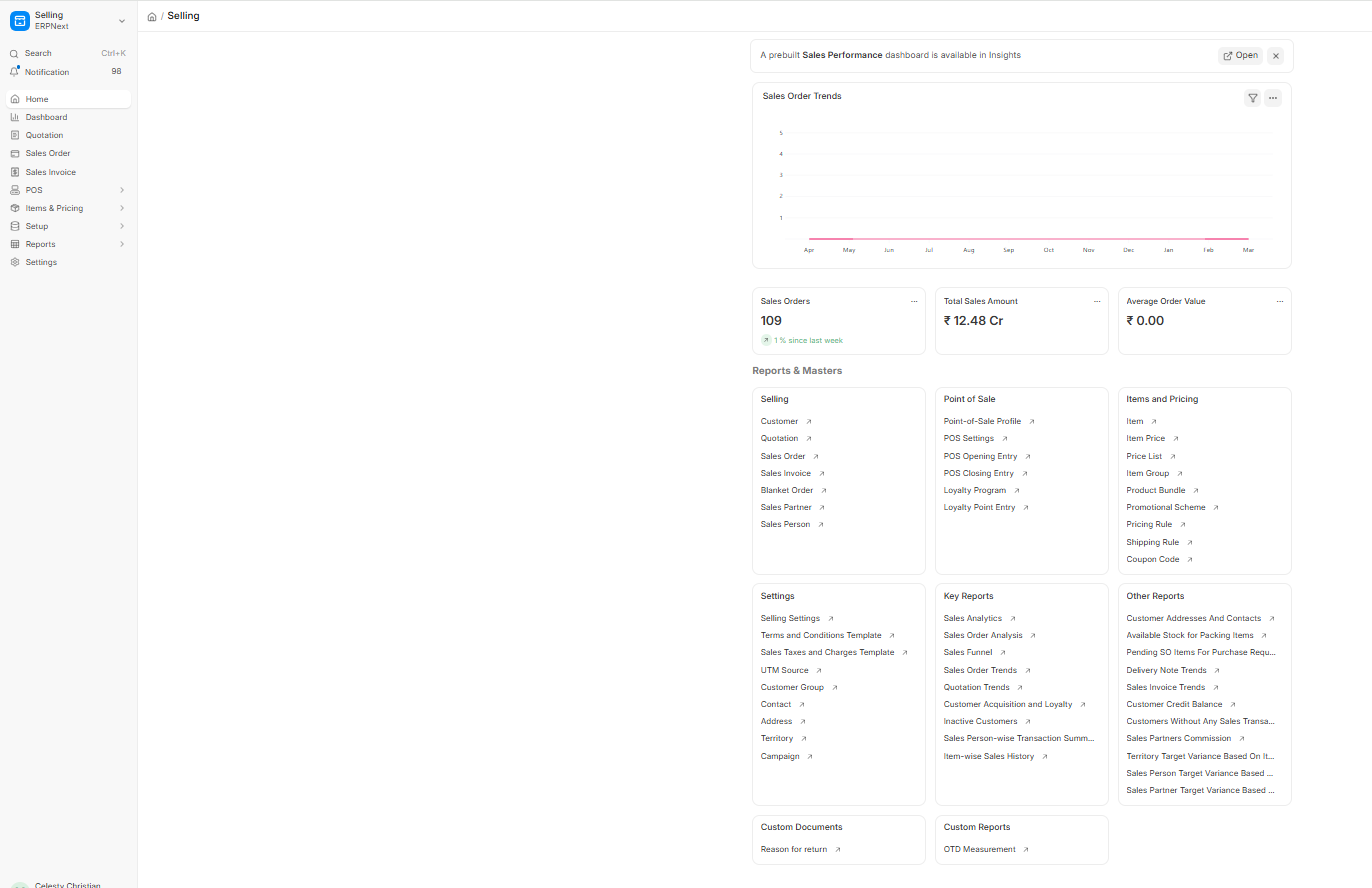Click the Open button for Insights dashboard
Viewport: 1372px width, 888px height.
point(1240,56)
